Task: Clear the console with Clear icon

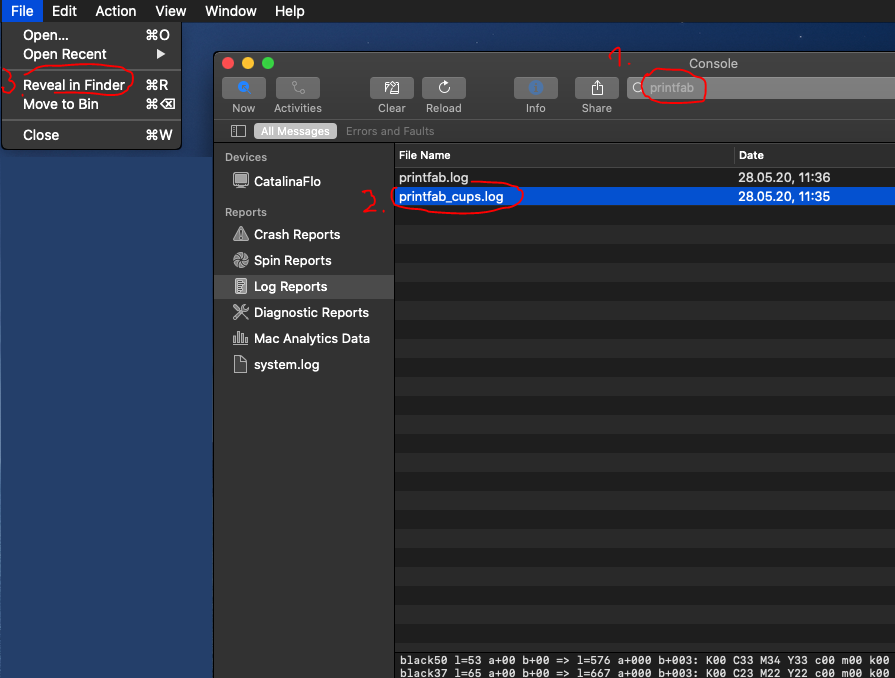Action: point(391,88)
